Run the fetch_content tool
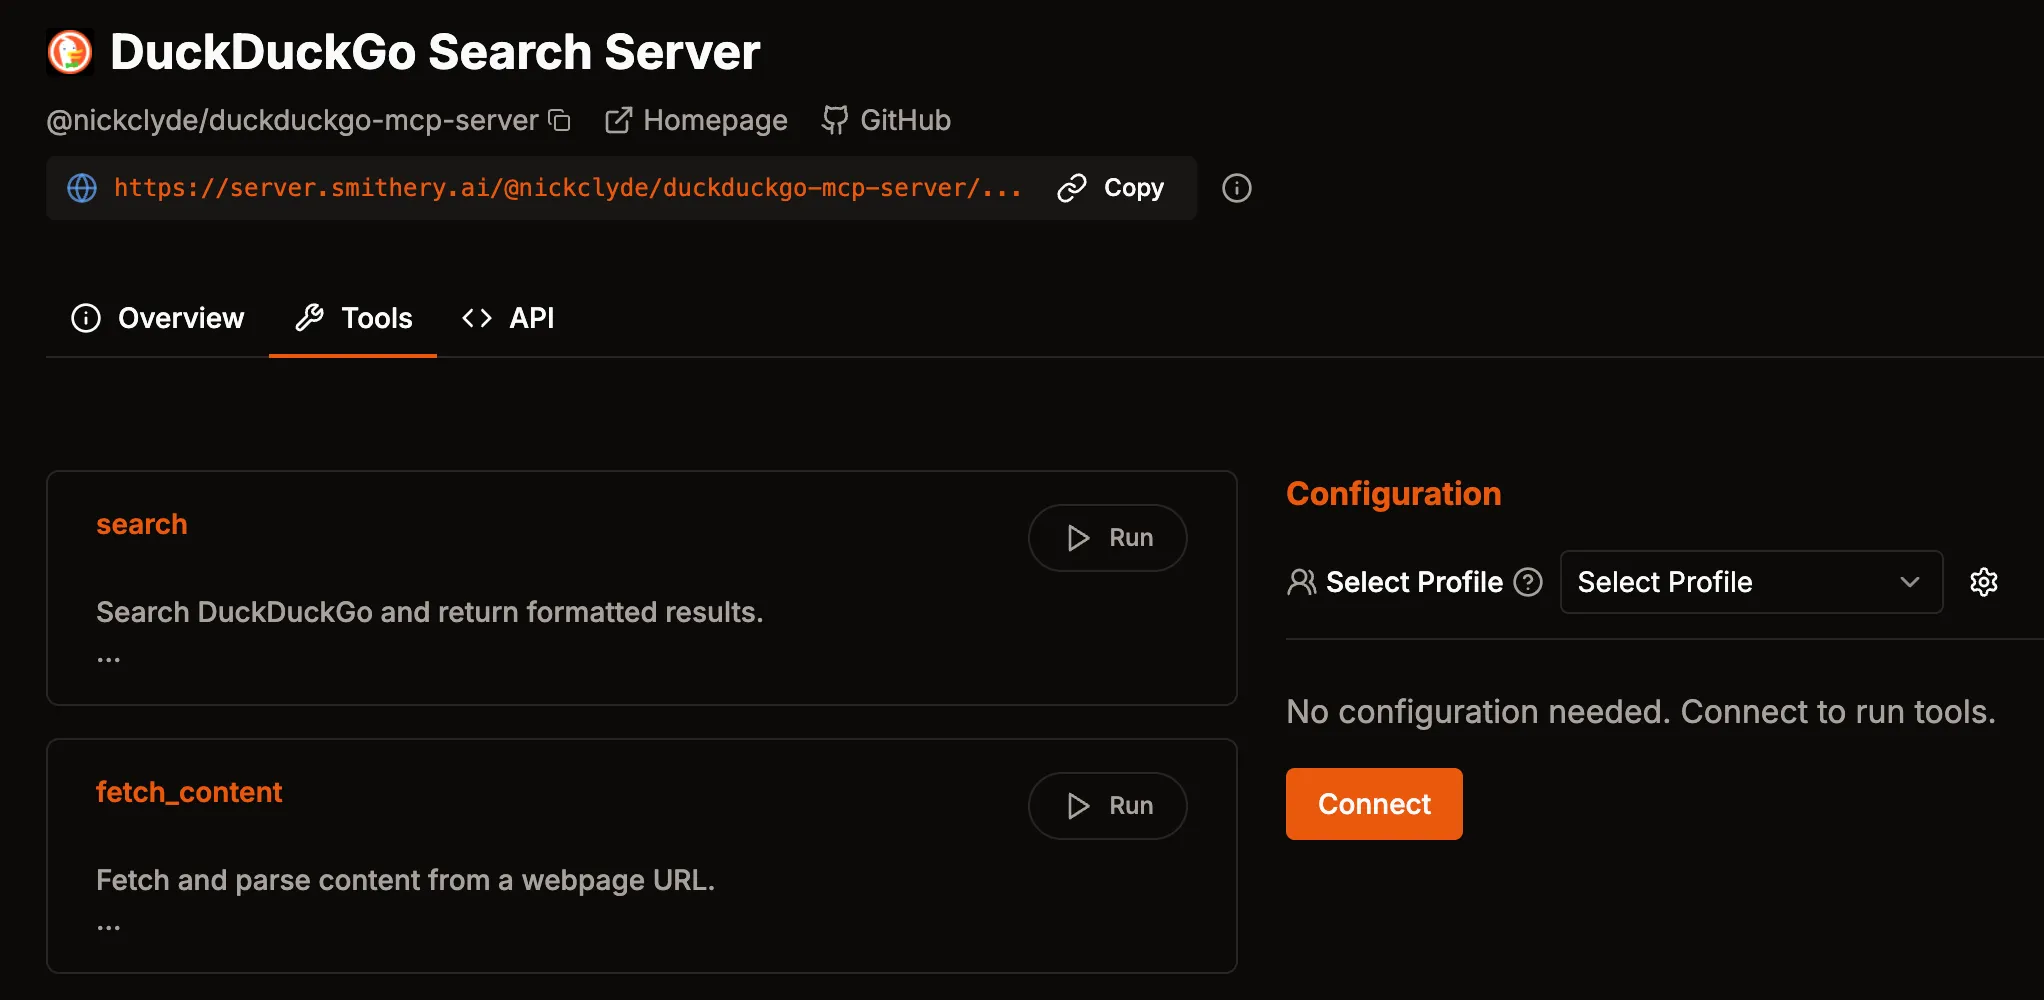Screen dimensions: 2044x1000 coord(1108,806)
